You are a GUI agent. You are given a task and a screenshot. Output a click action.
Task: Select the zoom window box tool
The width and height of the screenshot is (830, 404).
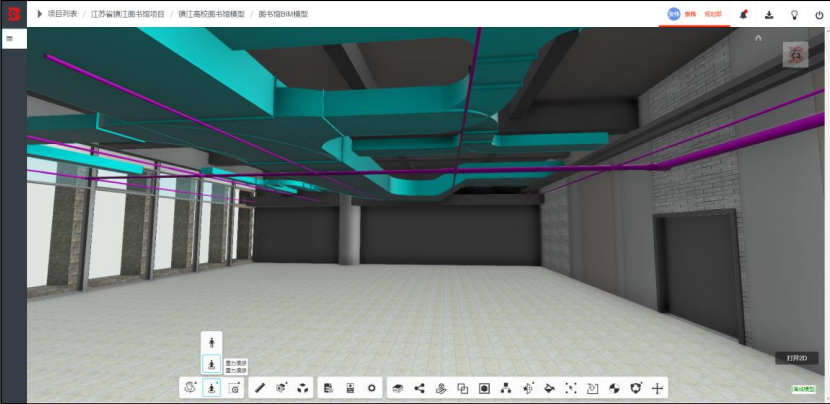coord(233,388)
